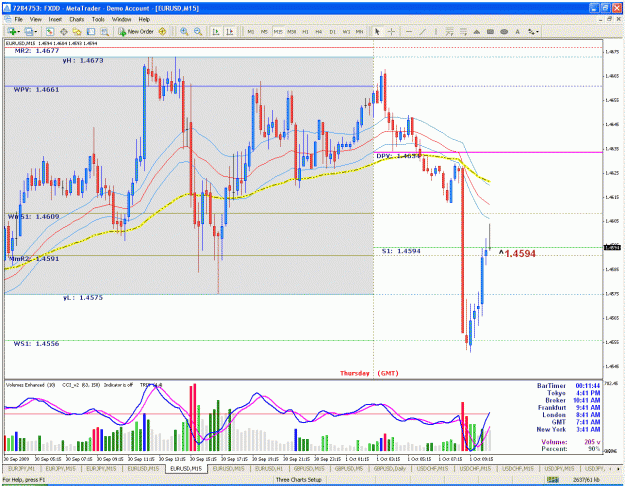Open the Navigator folder-star icon
This screenshot has width=625, height=486.
77,31
